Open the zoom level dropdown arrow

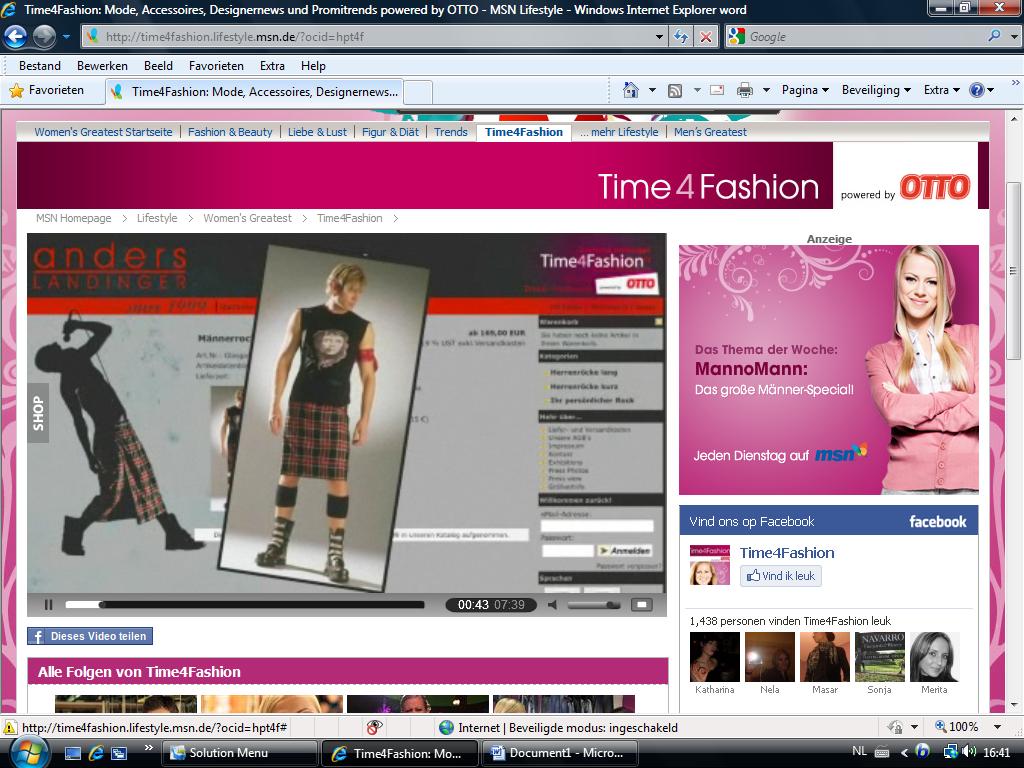pos(997,727)
